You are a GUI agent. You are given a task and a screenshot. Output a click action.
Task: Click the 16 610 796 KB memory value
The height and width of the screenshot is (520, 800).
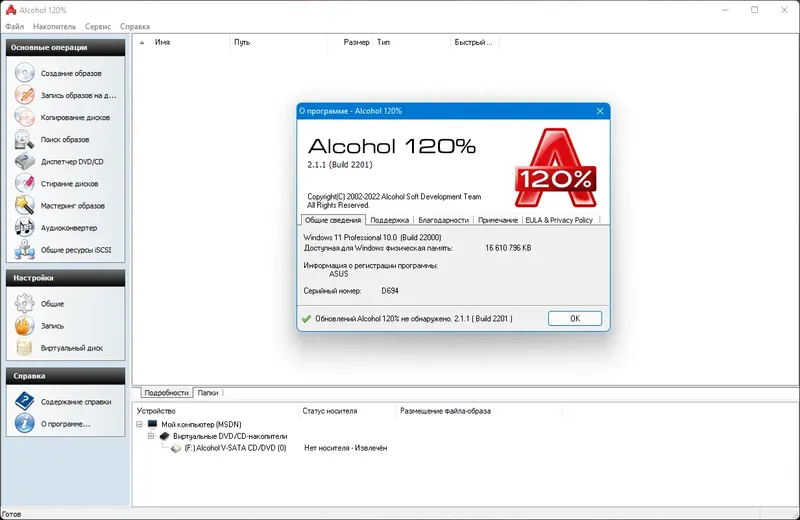(x=508, y=248)
